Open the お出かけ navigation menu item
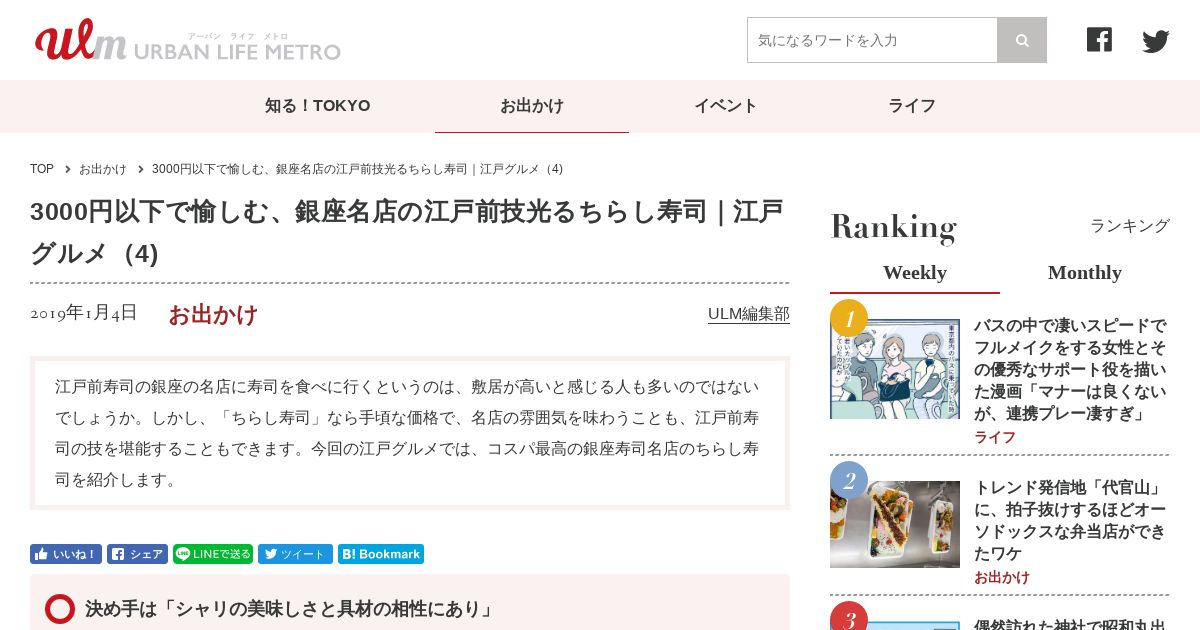The width and height of the screenshot is (1200, 630). tap(532, 106)
